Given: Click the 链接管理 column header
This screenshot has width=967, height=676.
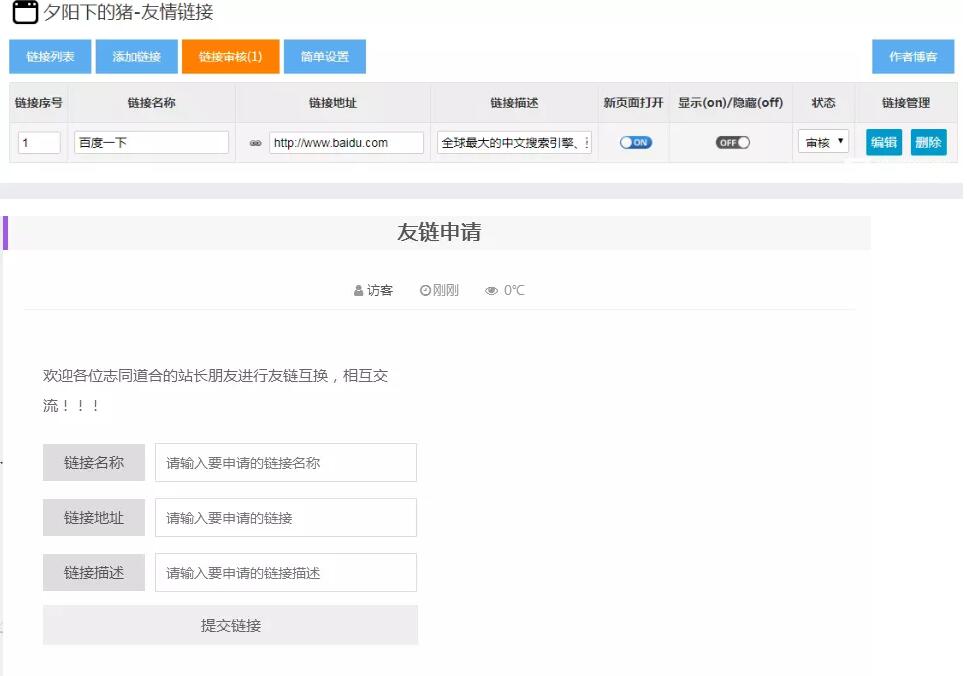Looking at the screenshot, I should pyautogui.click(x=906, y=103).
